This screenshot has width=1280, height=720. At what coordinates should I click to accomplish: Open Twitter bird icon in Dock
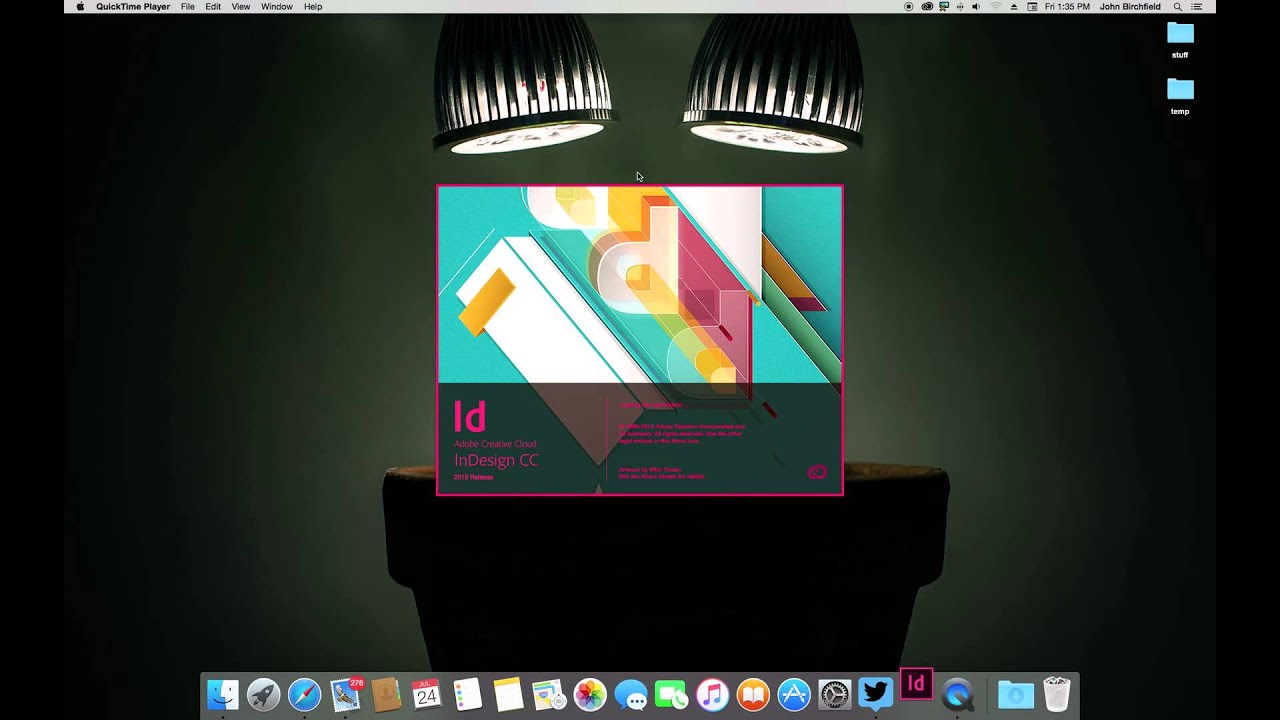pos(876,694)
